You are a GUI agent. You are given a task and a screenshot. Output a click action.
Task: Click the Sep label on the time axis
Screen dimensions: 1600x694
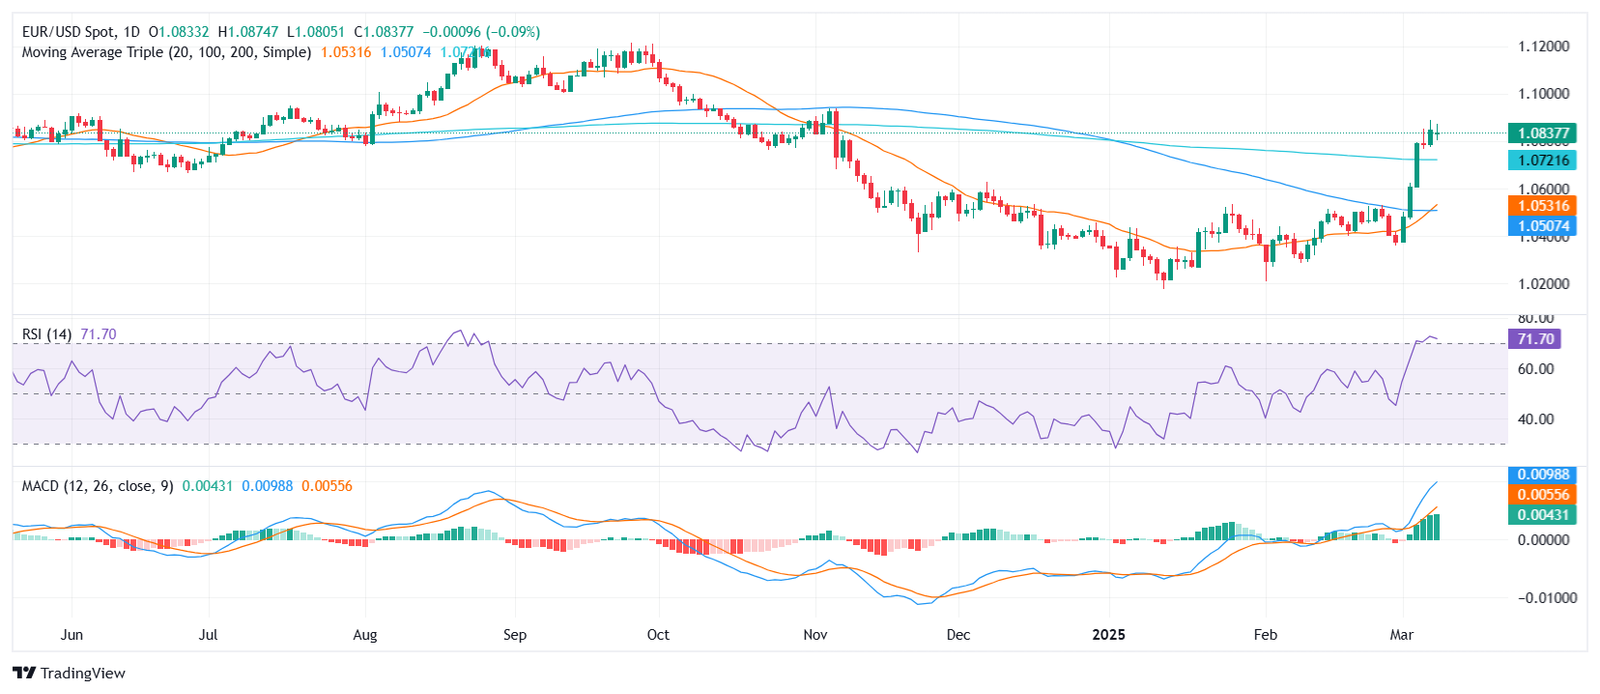tap(514, 635)
